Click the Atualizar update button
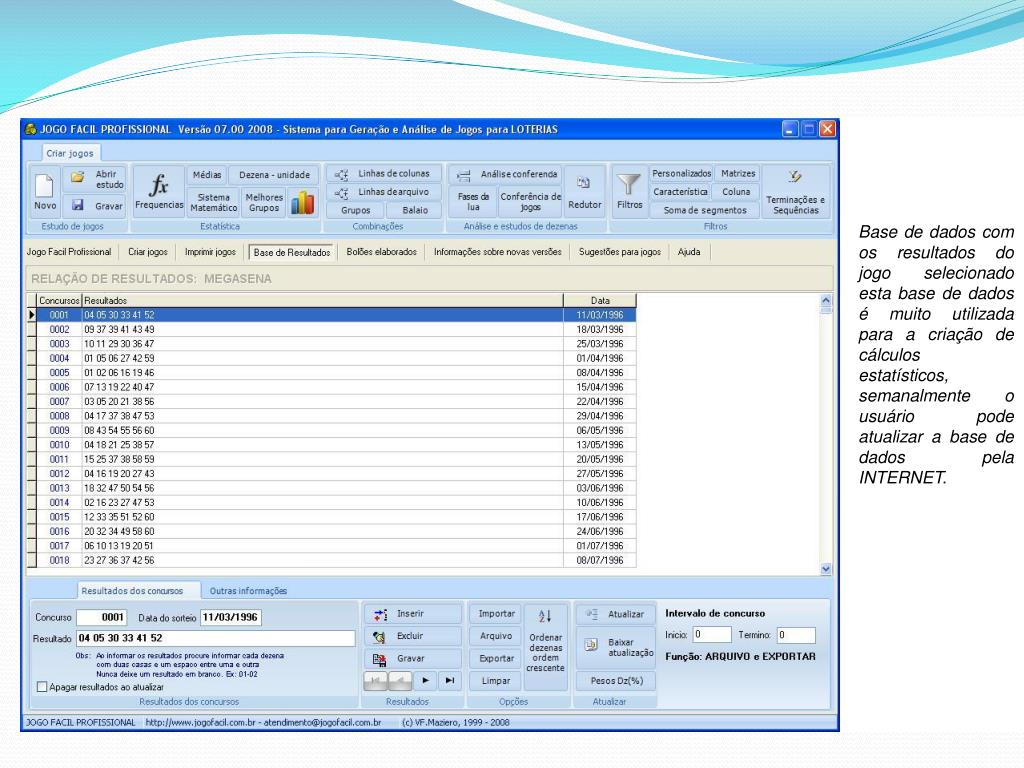This screenshot has width=1024, height=768. click(x=615, y=614)
